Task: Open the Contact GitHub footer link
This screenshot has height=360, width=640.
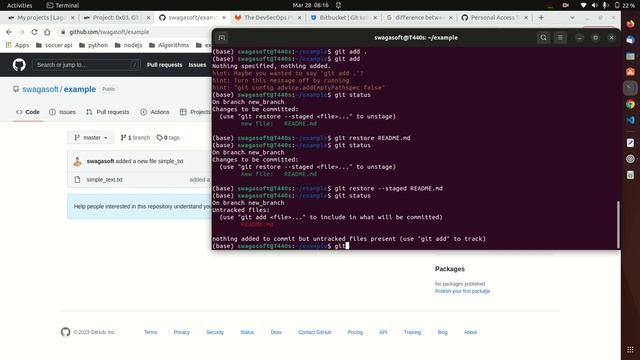Action: [x=315, y=332]
